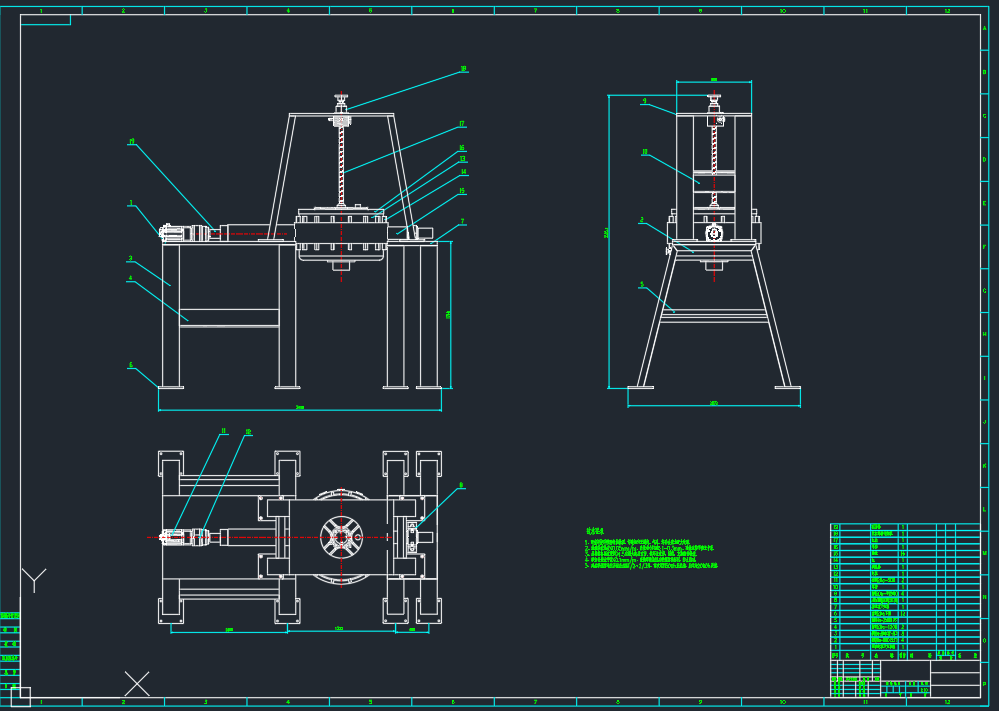The height and width of the screenshot is (711, 999).
Task: Click part callout label 19
Action: coord(132,141)
